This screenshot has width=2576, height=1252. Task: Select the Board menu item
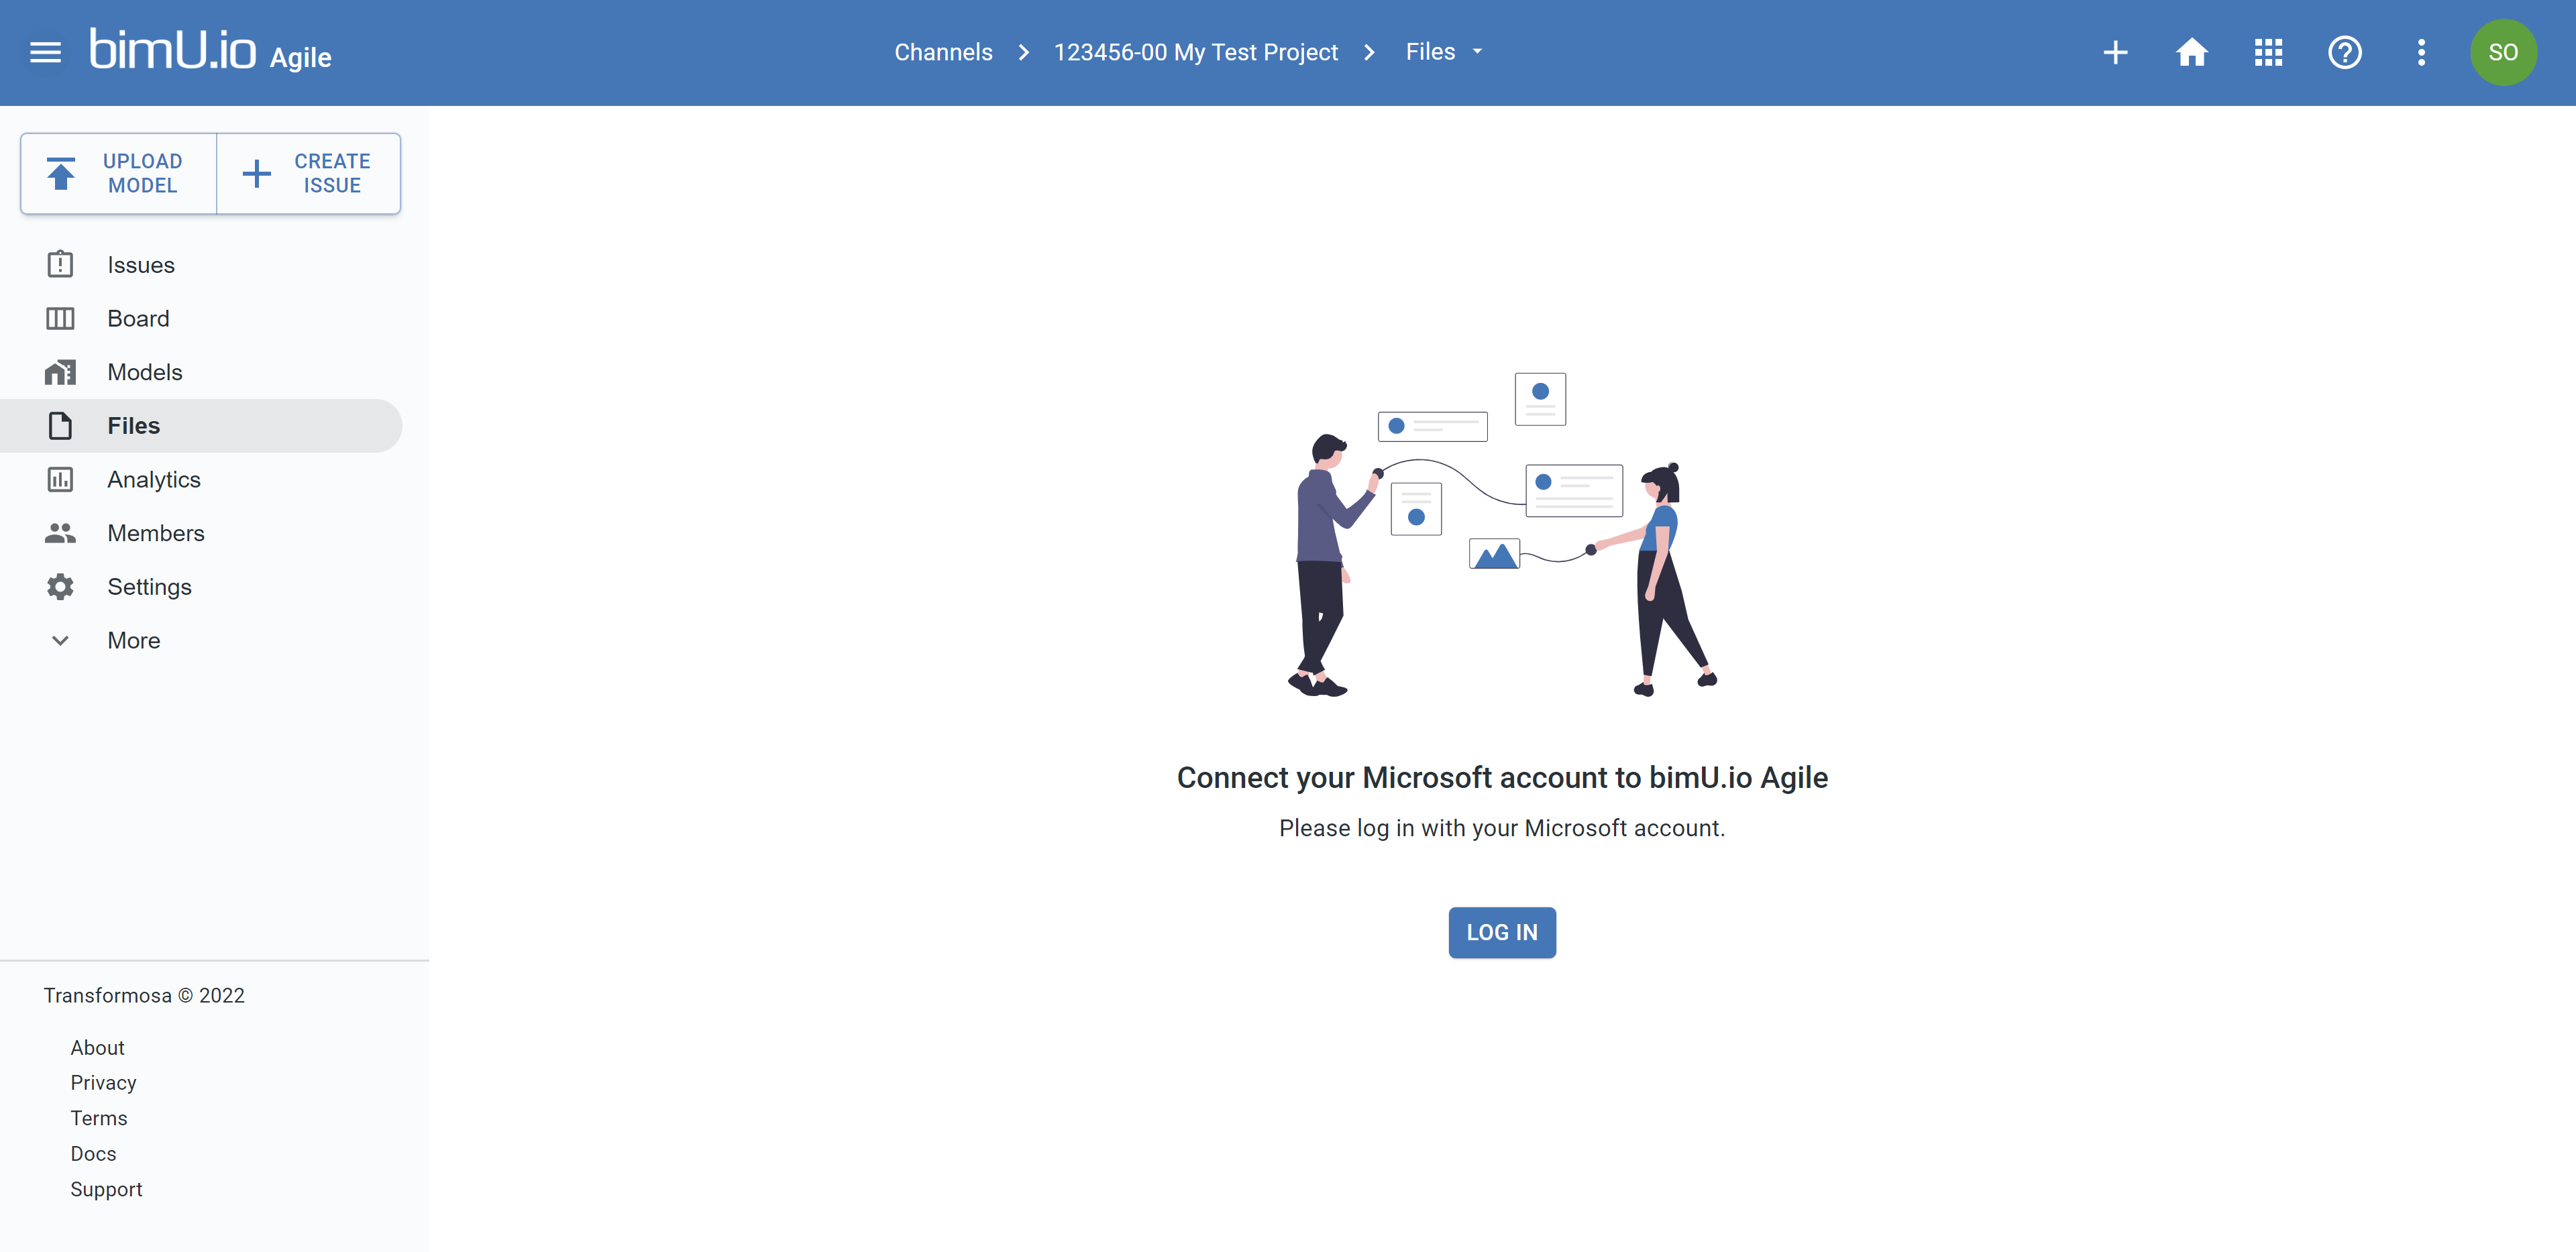coord(201,318)
